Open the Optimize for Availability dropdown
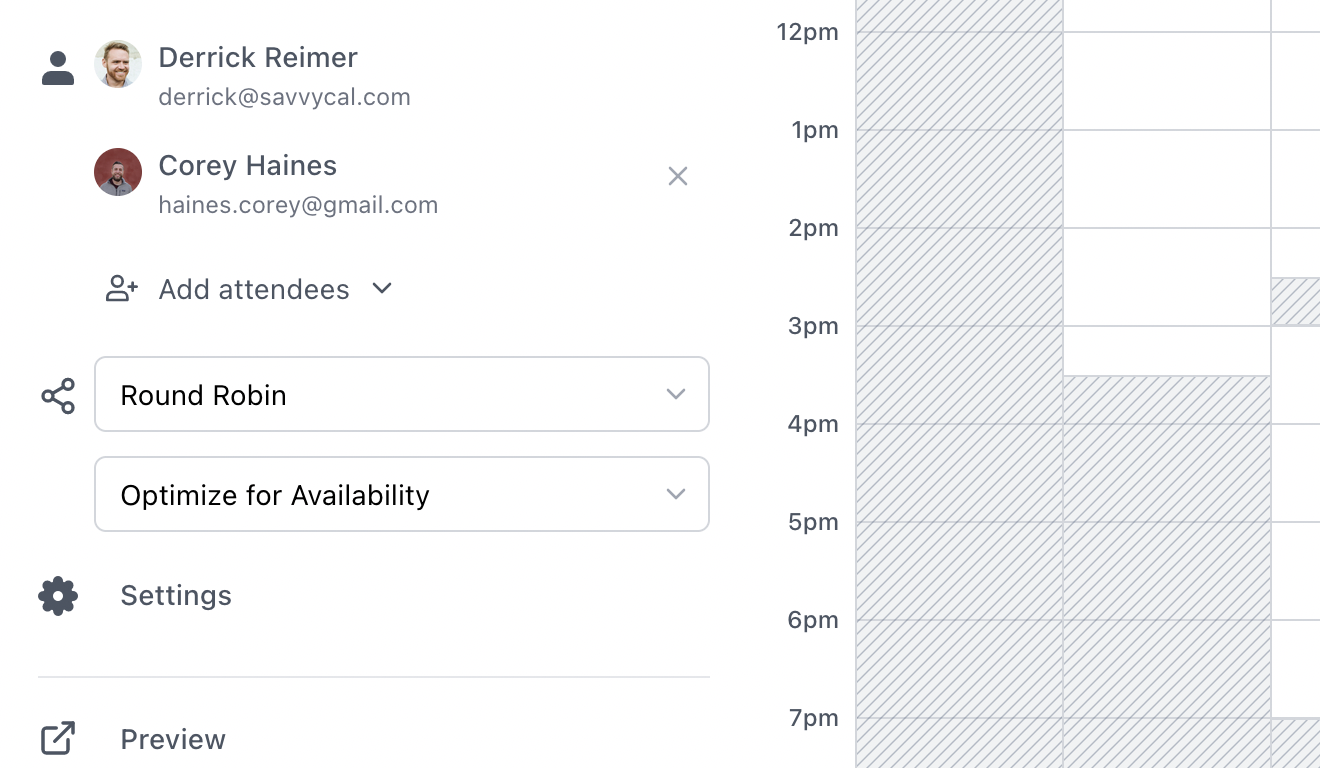The height and width of the screenshot is (768, 1320). tap(402, 494)
